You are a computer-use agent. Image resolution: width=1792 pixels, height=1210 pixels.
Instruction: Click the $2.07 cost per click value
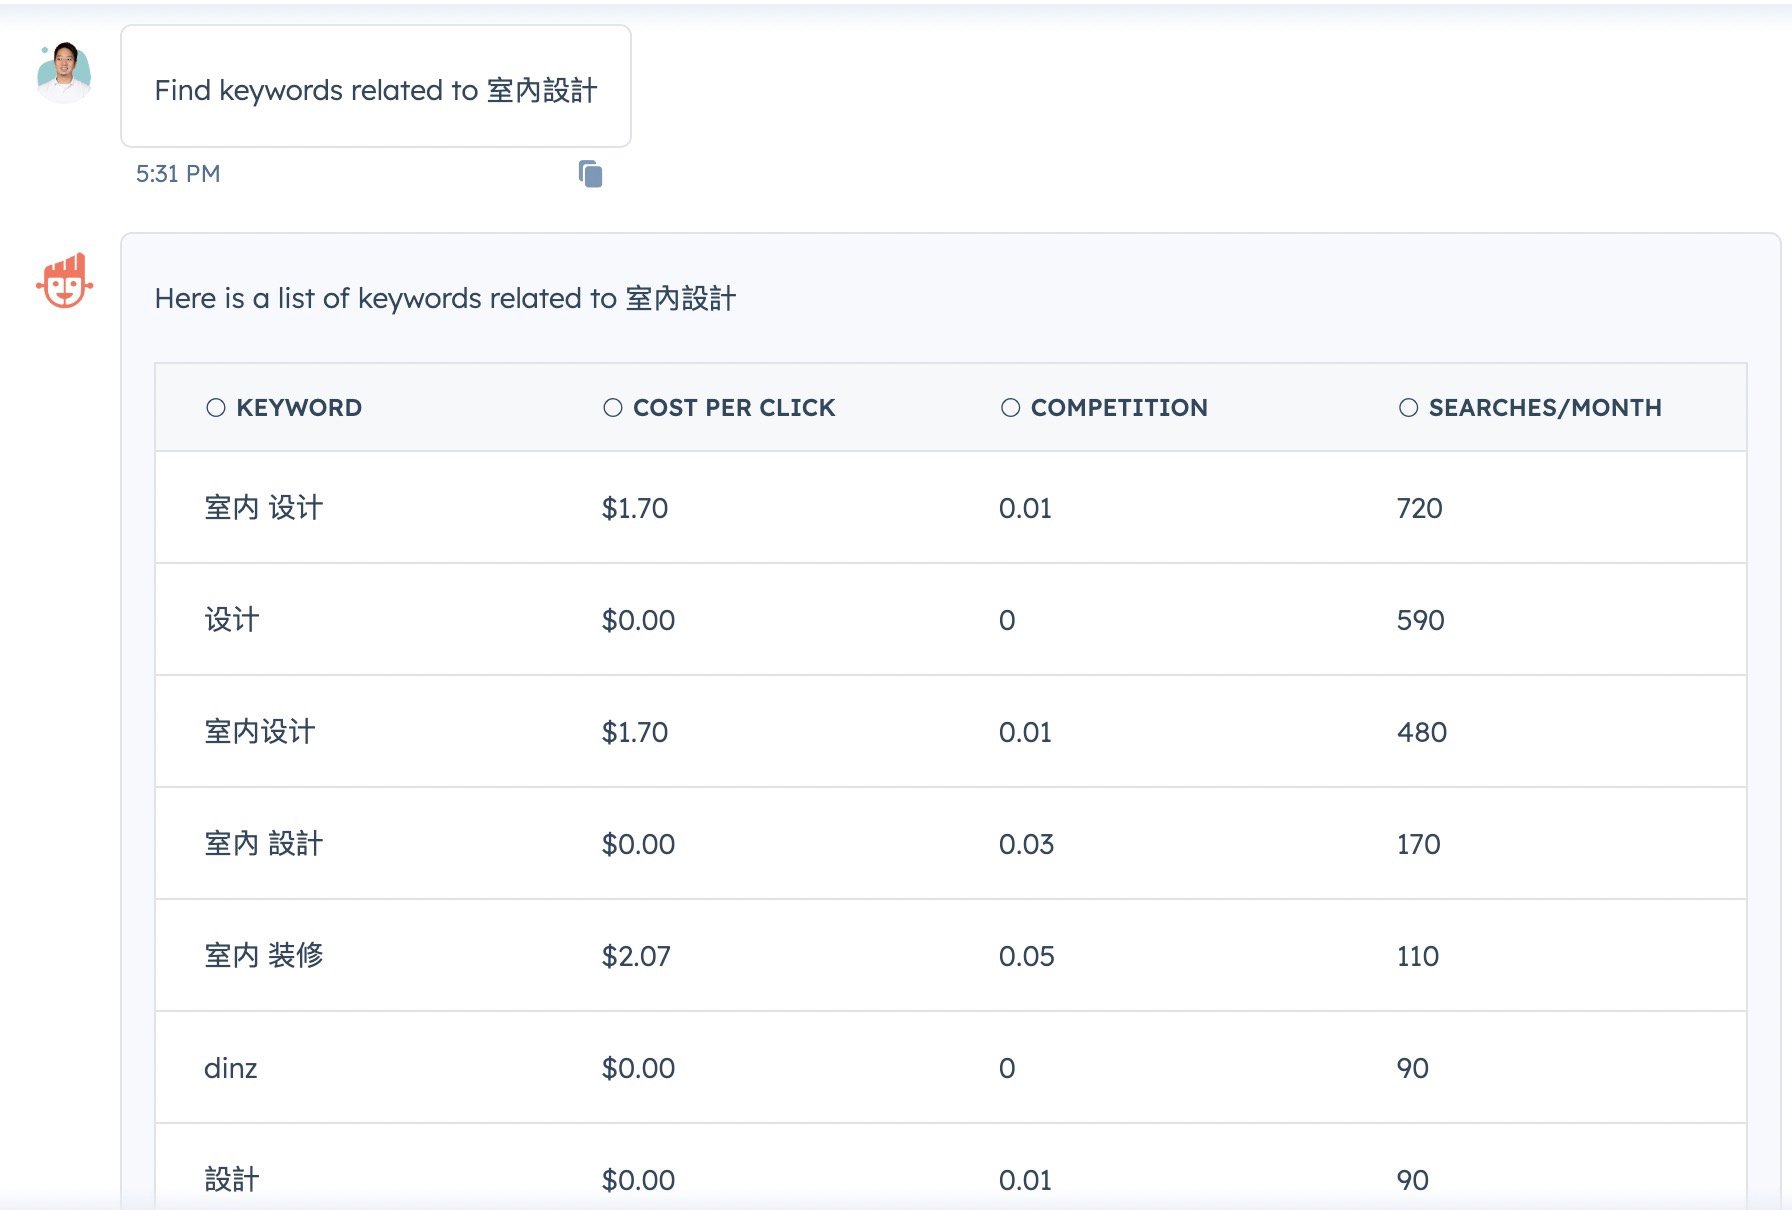(635, 955)
